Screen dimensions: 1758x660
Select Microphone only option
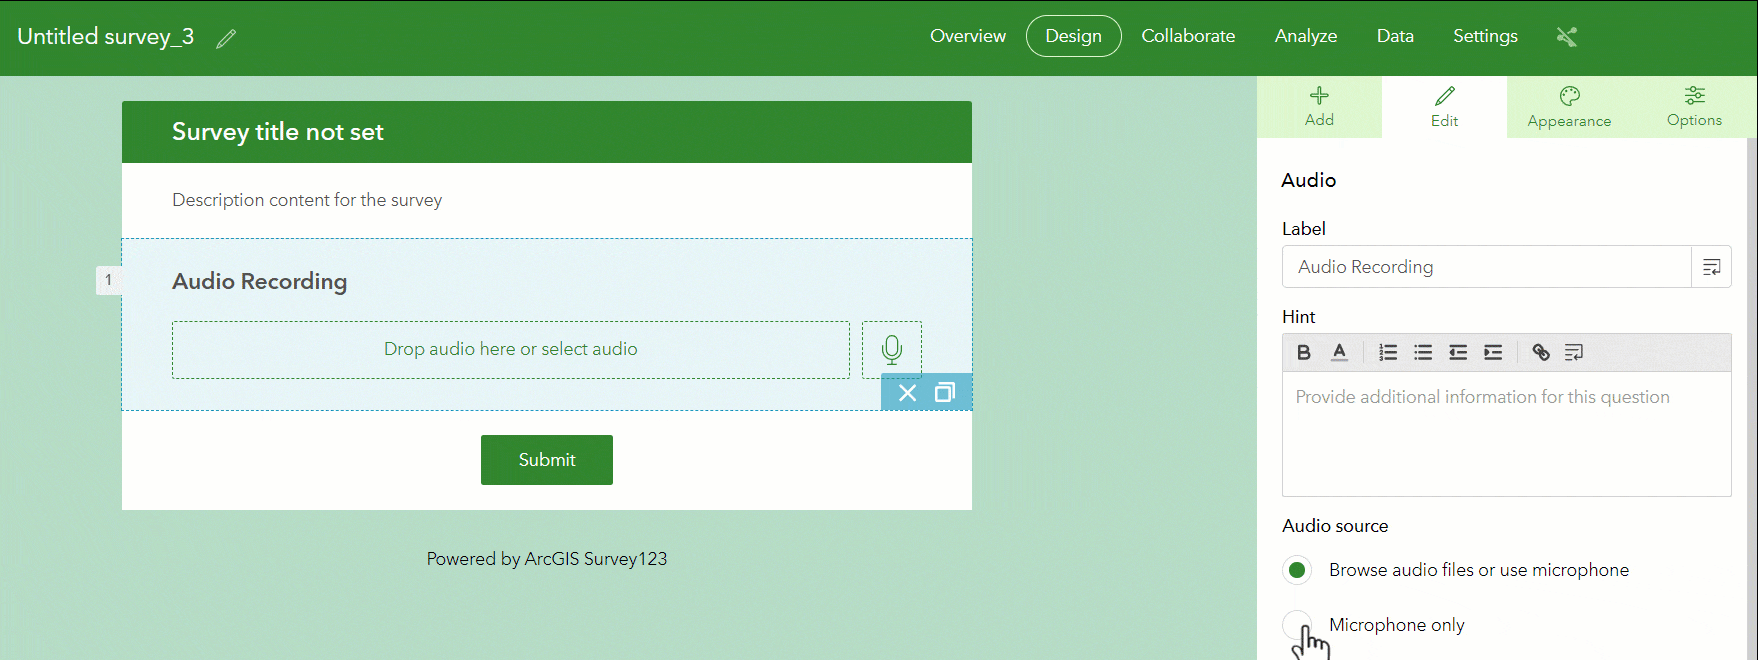click(1297, 625)
